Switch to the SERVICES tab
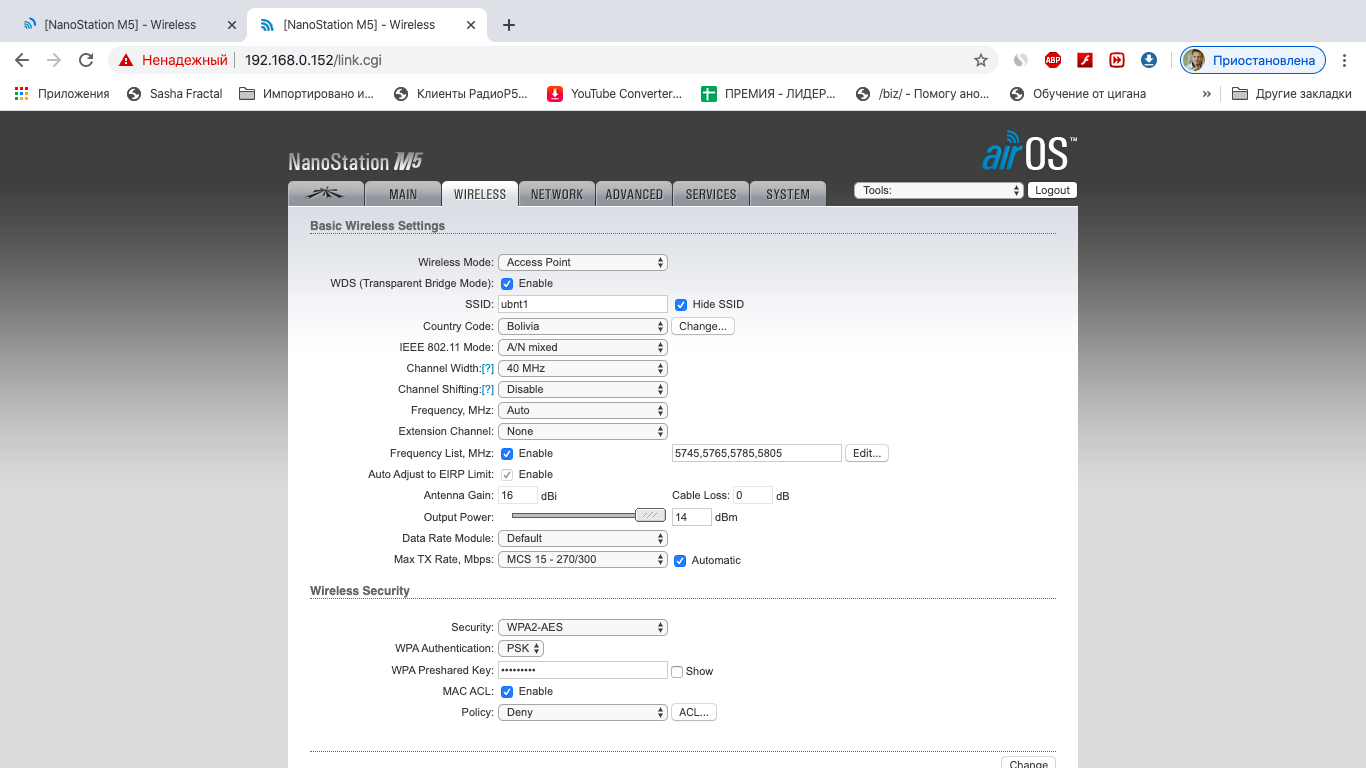The image size is (1366, 768). pyautogui.click(x=711, y=194)
